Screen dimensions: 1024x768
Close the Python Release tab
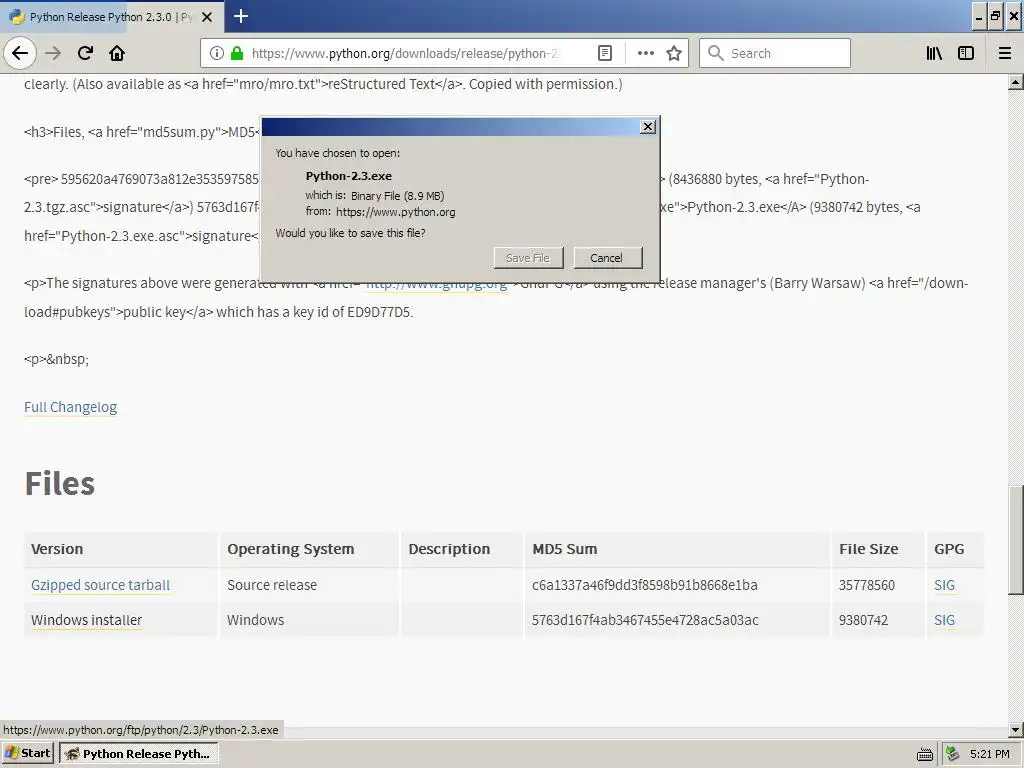tap(207, 17)
